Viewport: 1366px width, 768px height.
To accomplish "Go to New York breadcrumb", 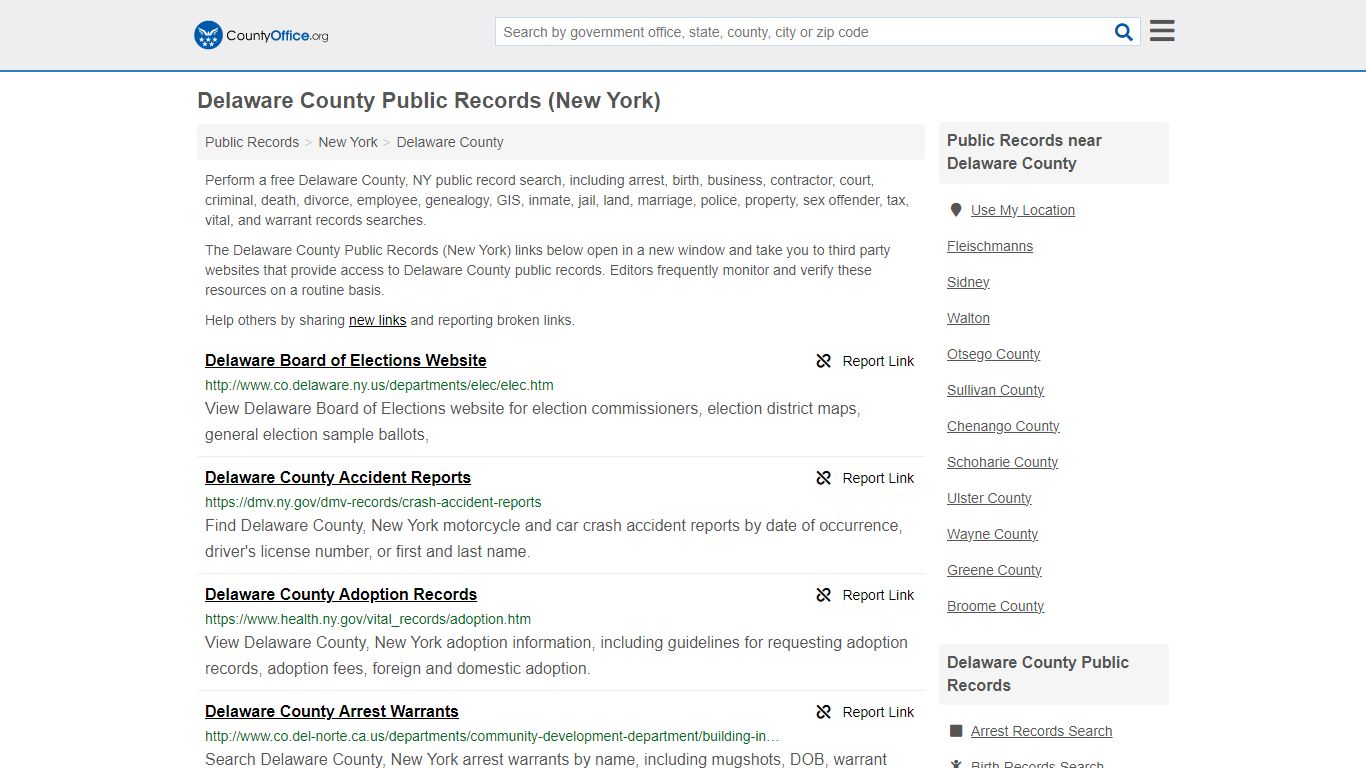I will tap(348, 142).
